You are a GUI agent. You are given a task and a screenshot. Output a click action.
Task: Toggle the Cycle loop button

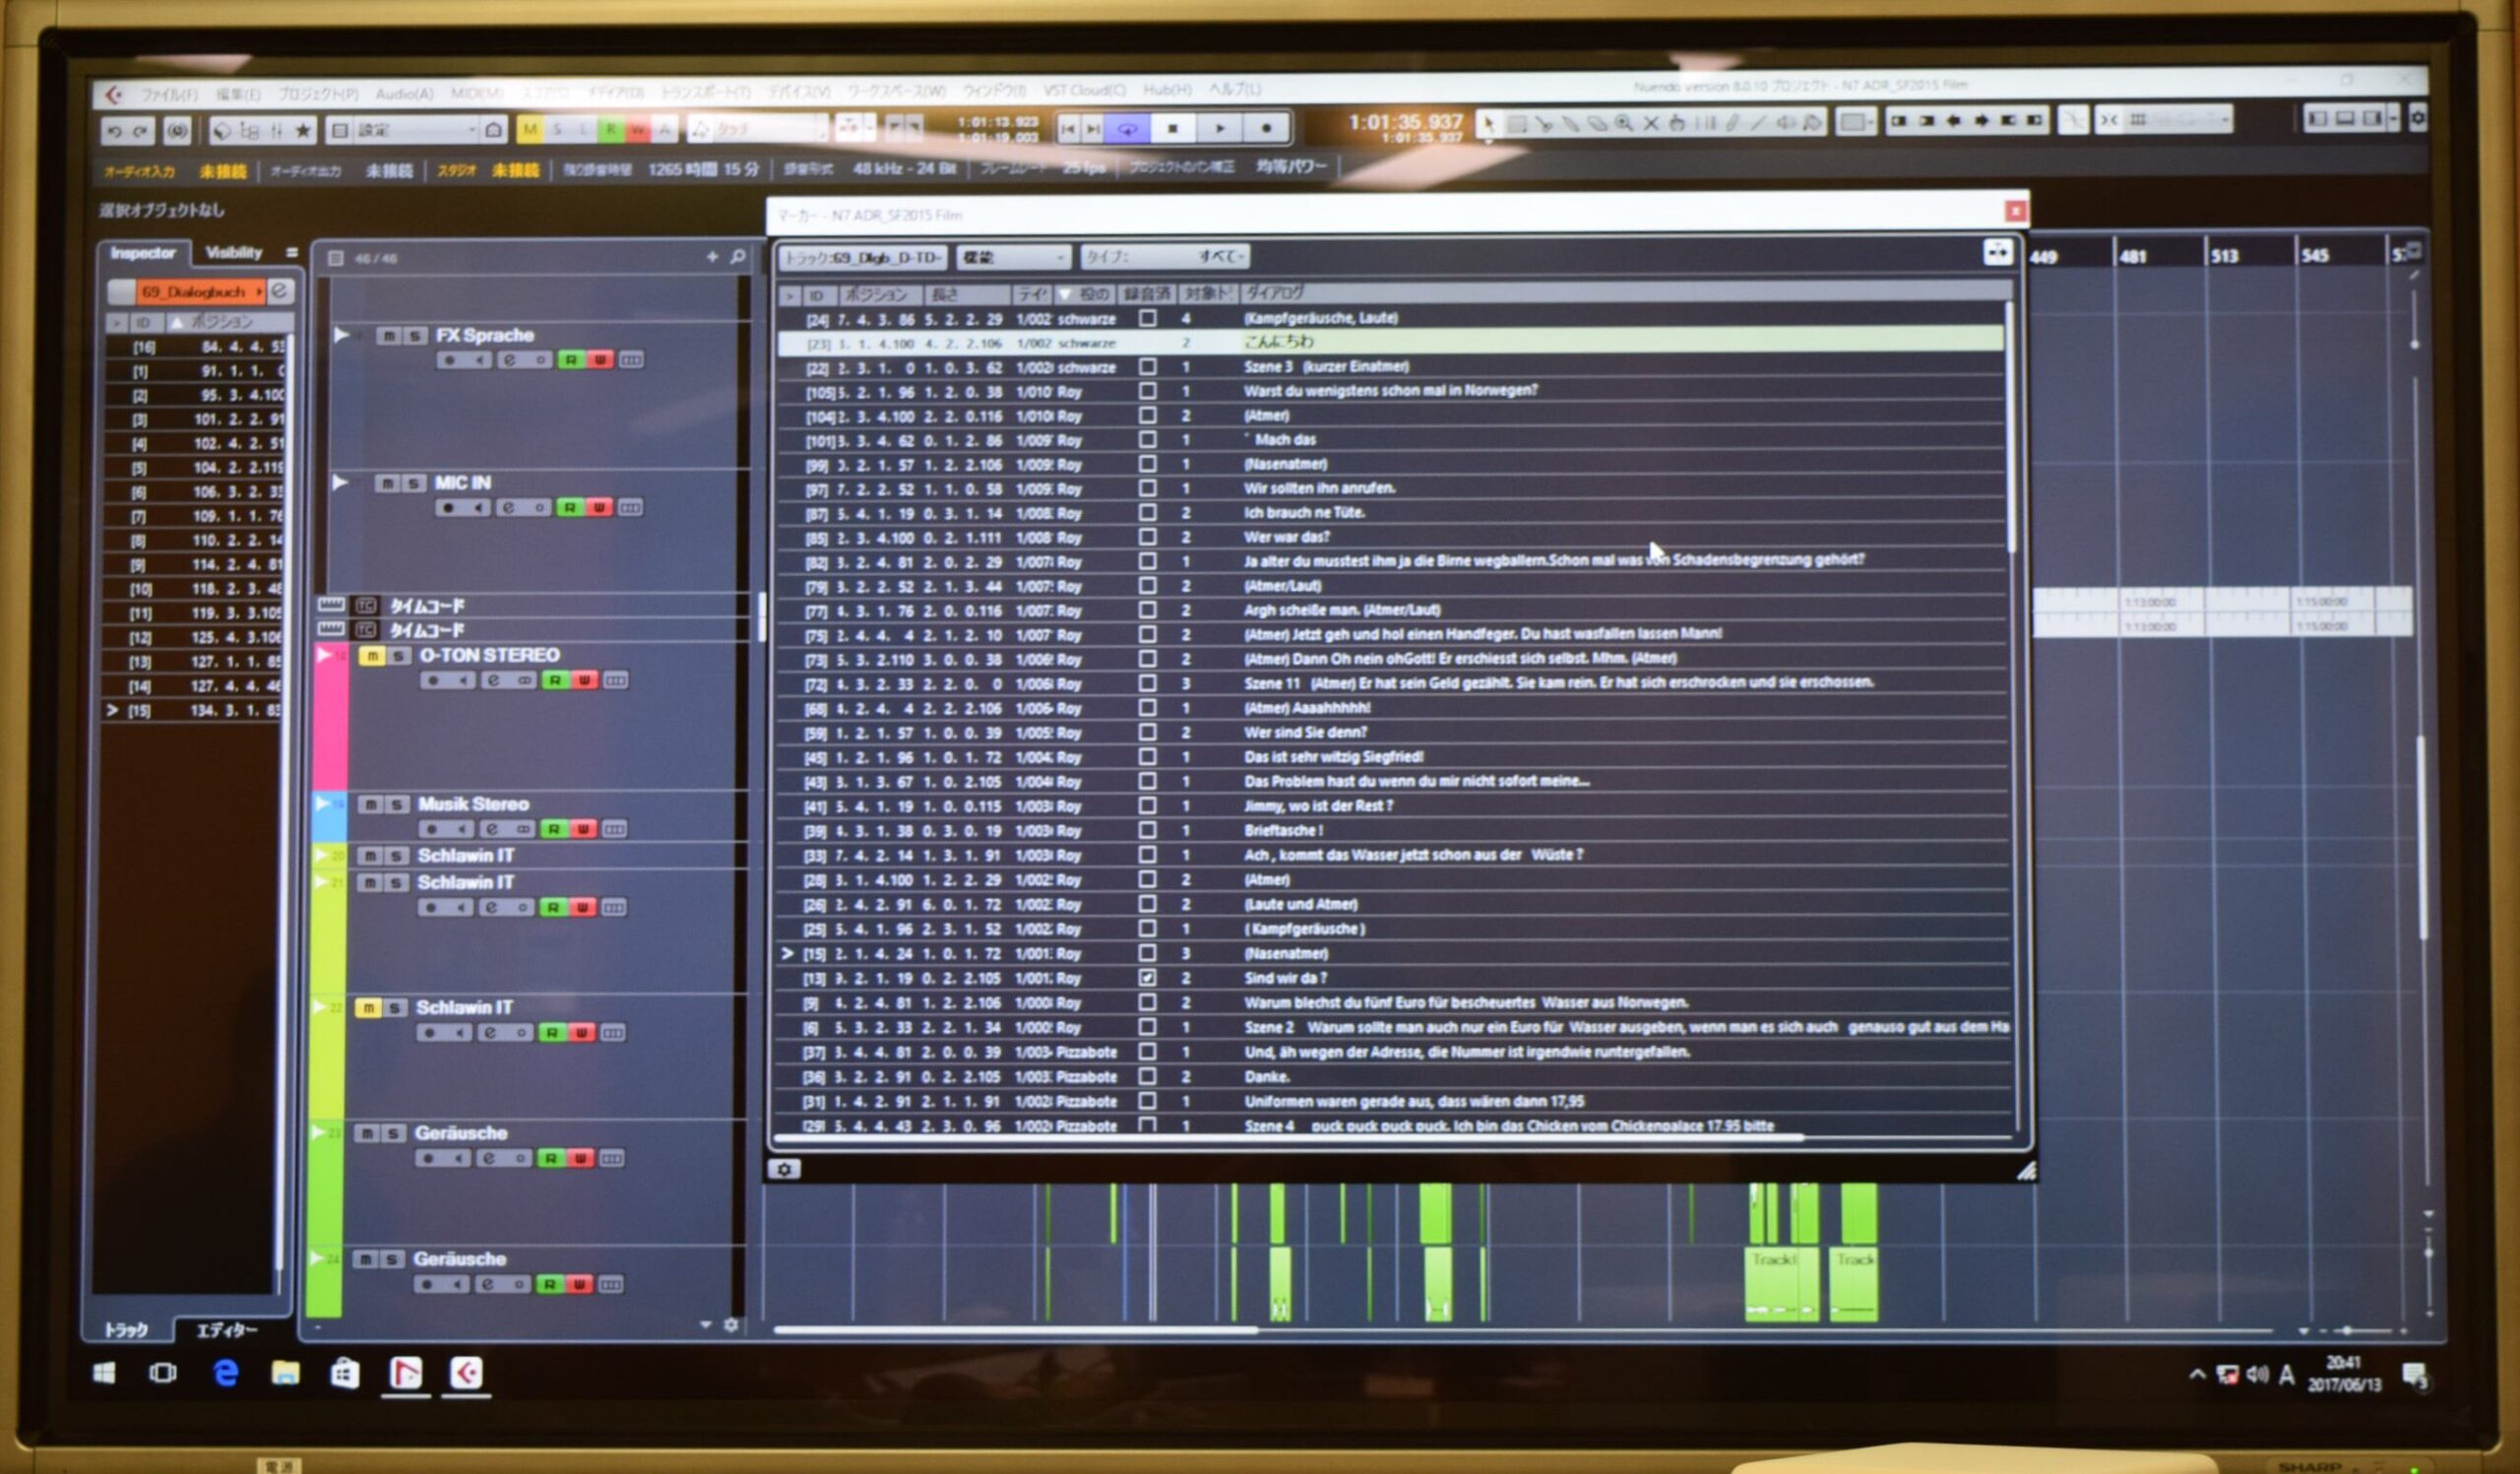[x=1128, y=129]
